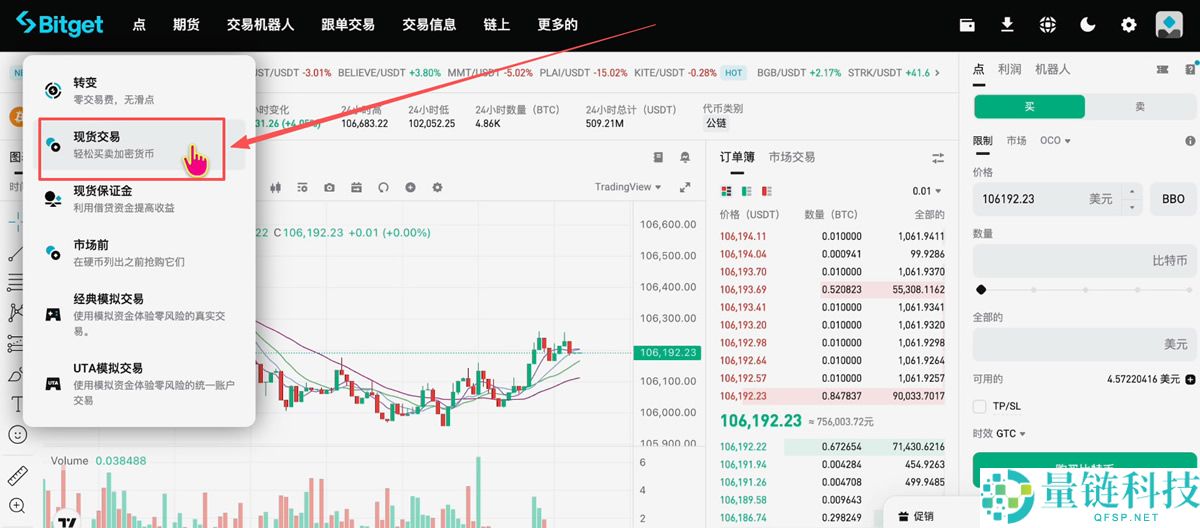Screen dimensions: 1200x528
Task: Decrease price with the down stepper
Action: pos(1132,207)
